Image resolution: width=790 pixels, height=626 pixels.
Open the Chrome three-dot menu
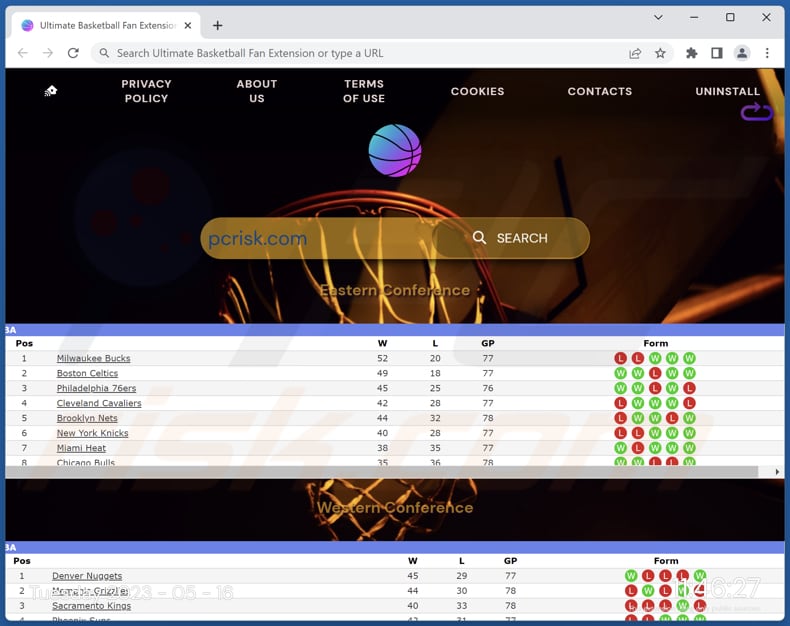coord(767,53)
